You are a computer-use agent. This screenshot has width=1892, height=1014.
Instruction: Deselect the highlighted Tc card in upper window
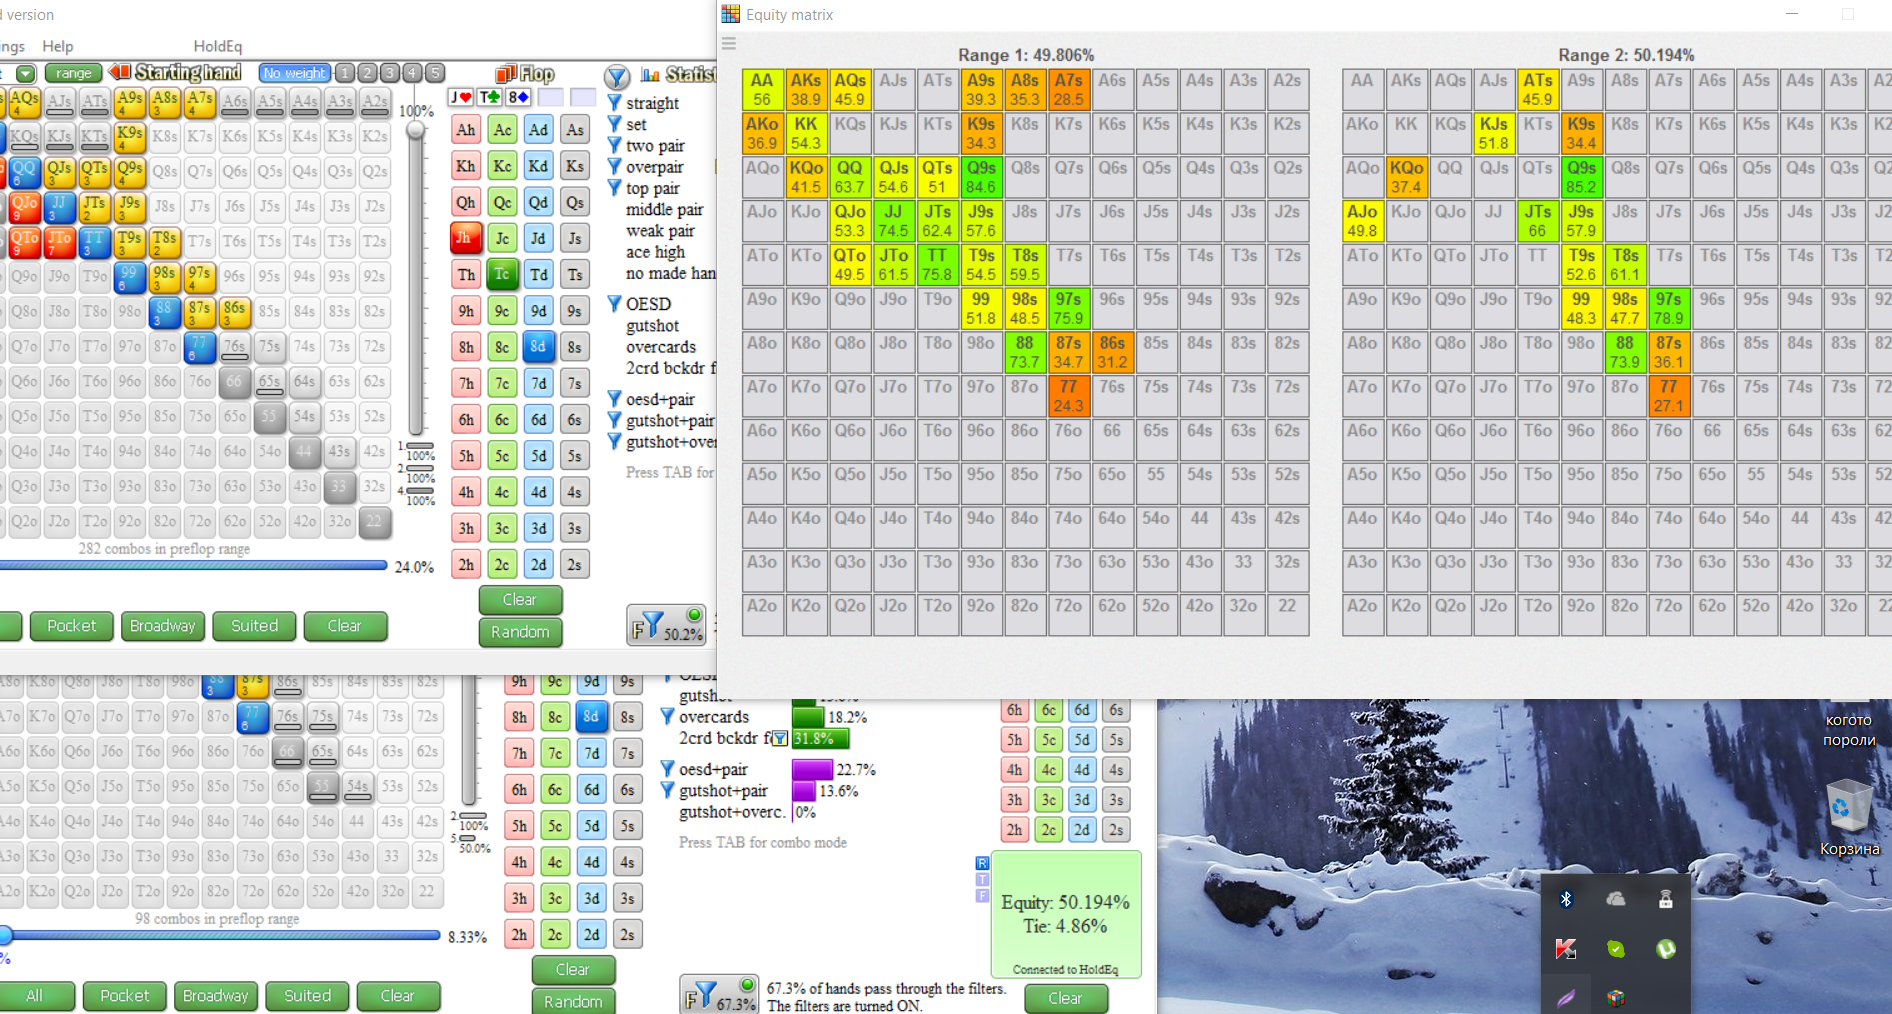tap(502, 274)
